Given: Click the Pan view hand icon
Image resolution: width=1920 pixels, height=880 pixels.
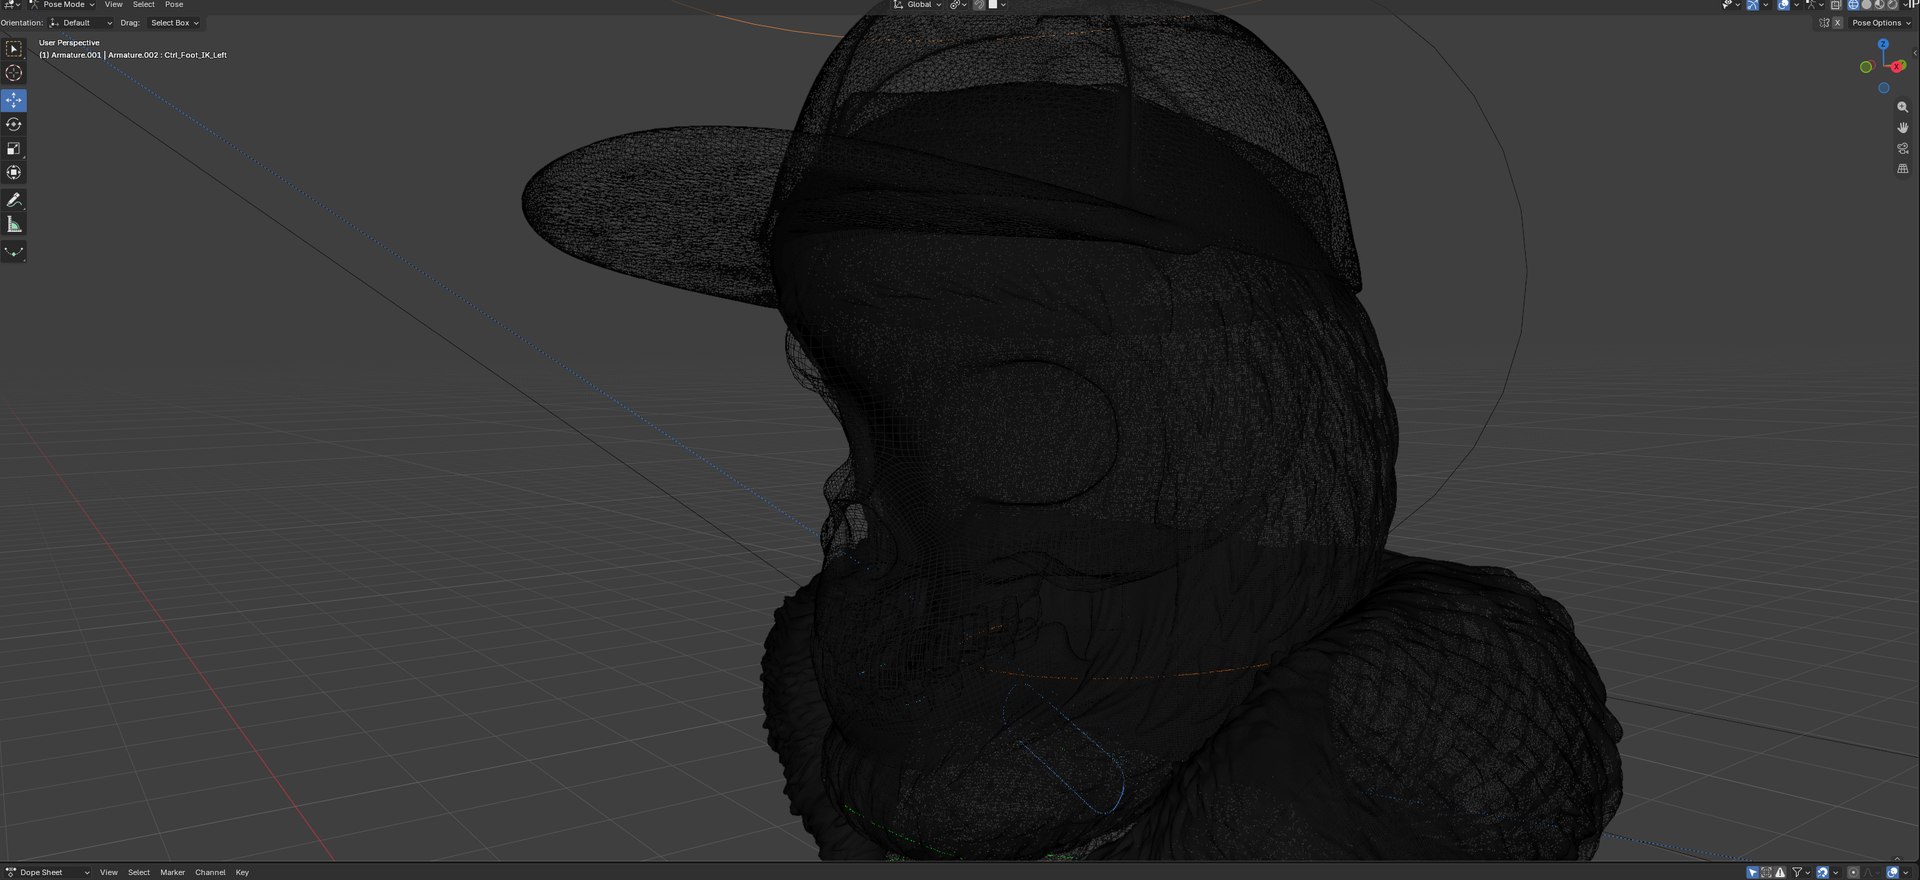Looking at the screenshot, I should pyautogui.click(x=1902, y=128).
